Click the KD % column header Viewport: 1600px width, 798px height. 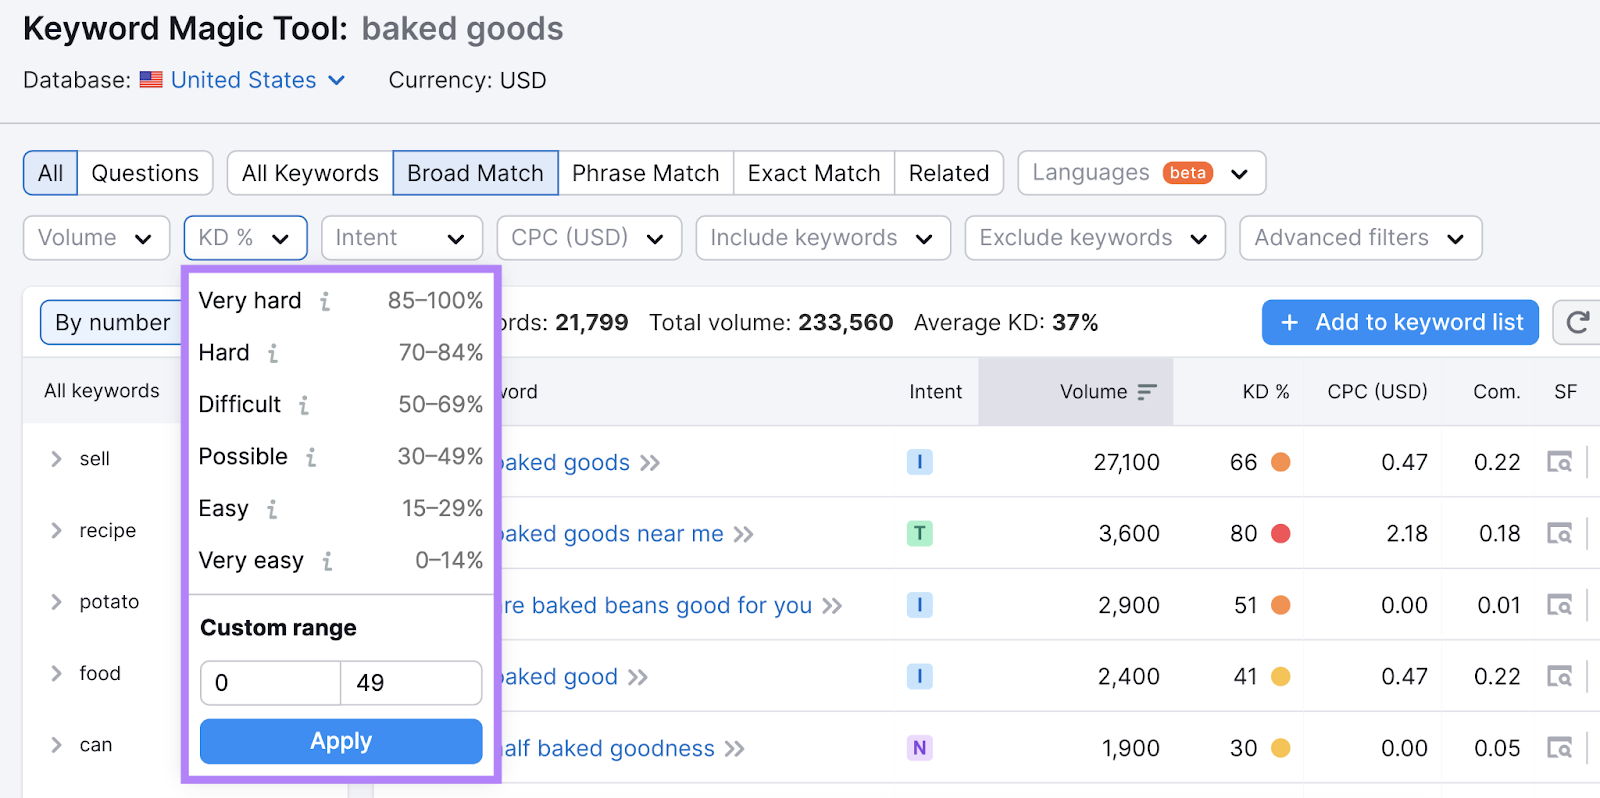click(1266, 392)
